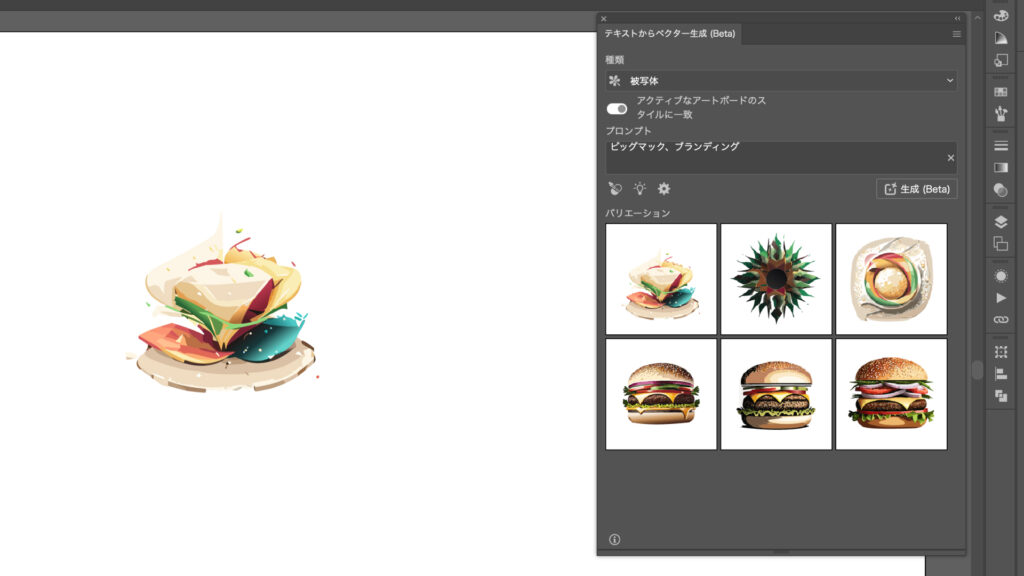This screenshot has height=576, width=1024.
Task: Expand the 被写体 type dropdown
Action: pyautogui.click(x=781, y=81)
